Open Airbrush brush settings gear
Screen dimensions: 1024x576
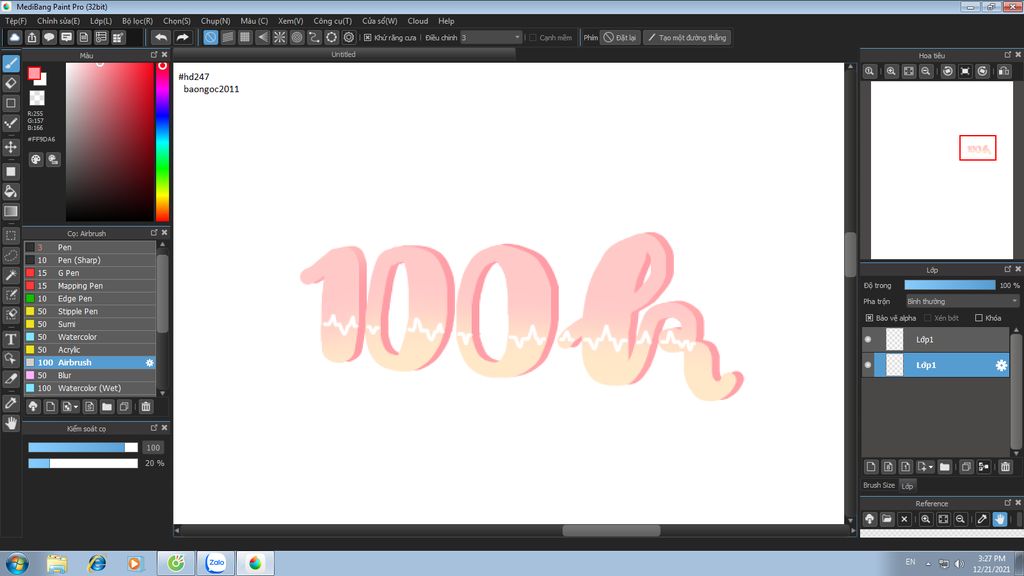[150, 362]
